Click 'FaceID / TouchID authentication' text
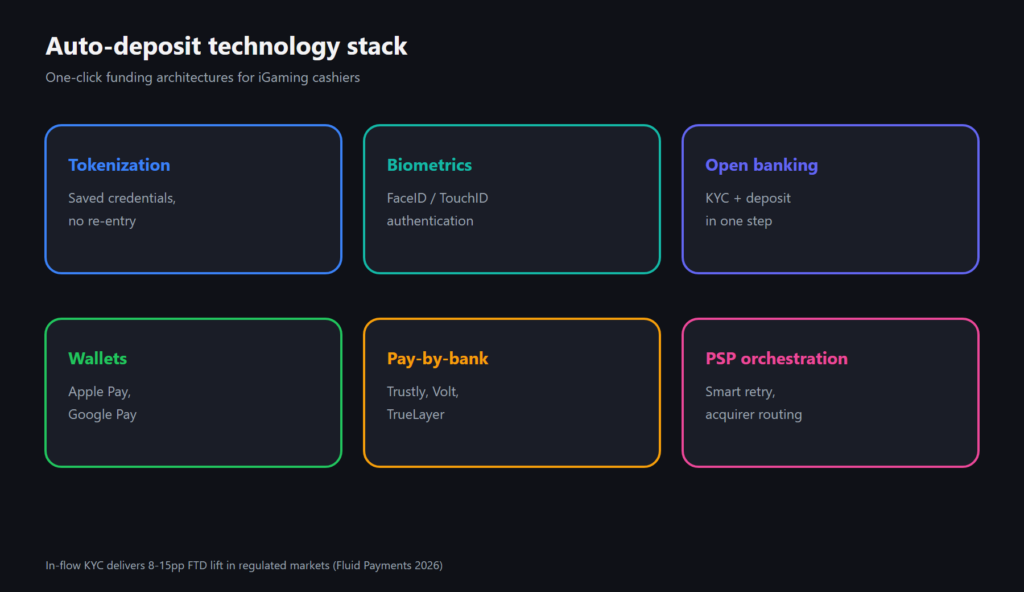1024x592 pixels. click(x=437, y=209)
